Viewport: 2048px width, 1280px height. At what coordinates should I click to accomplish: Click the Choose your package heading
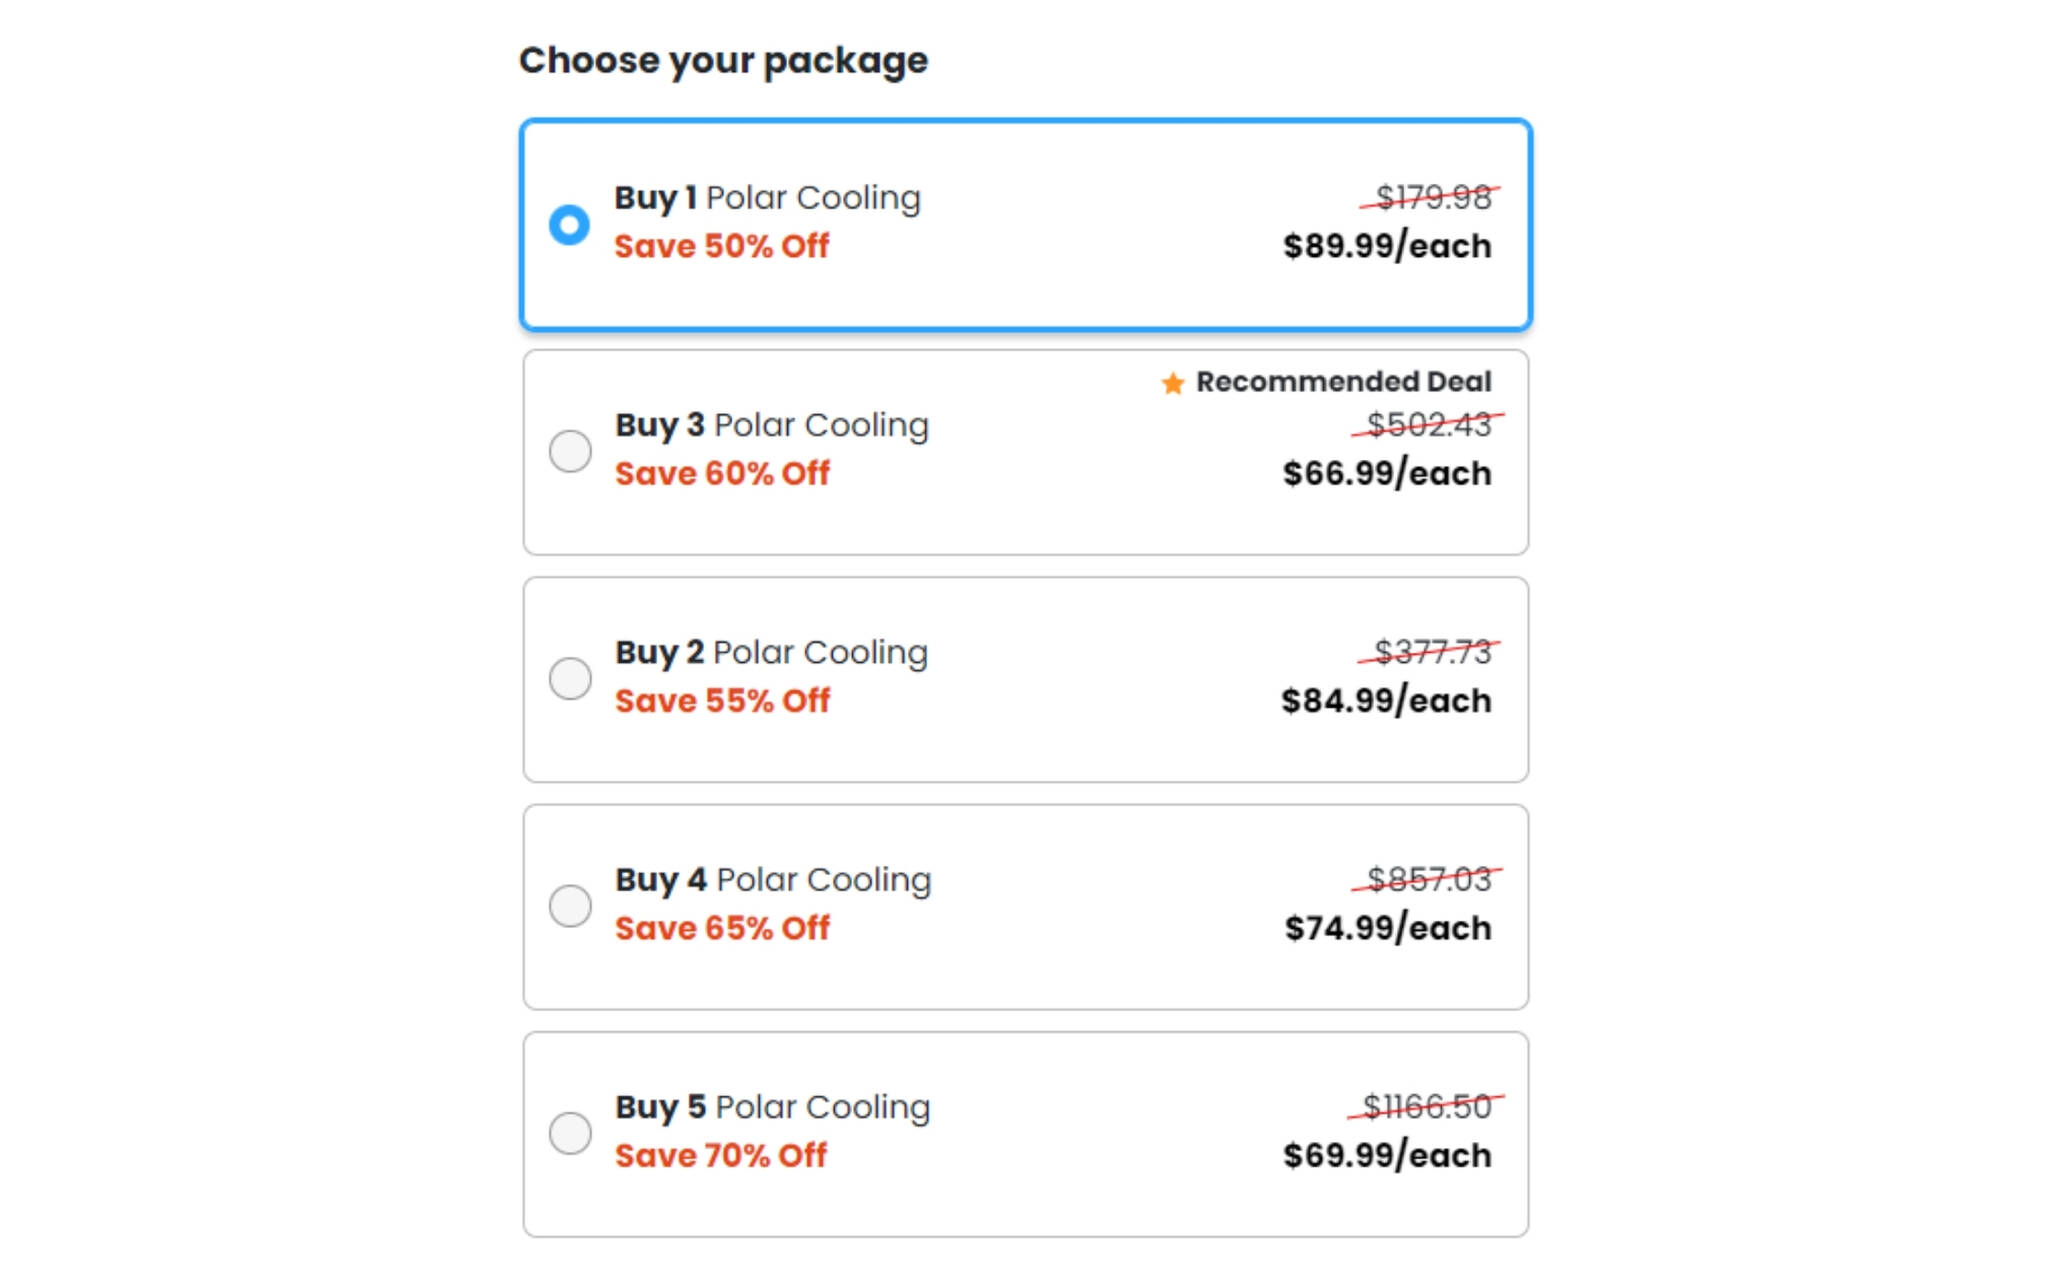[x=723, y=60]
